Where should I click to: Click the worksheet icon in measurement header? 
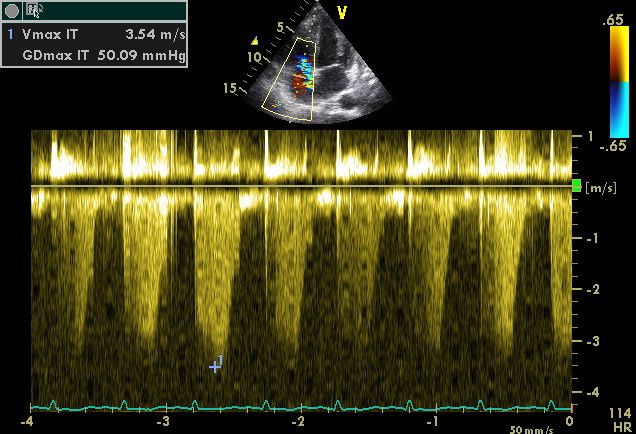[x=34, y=10]
